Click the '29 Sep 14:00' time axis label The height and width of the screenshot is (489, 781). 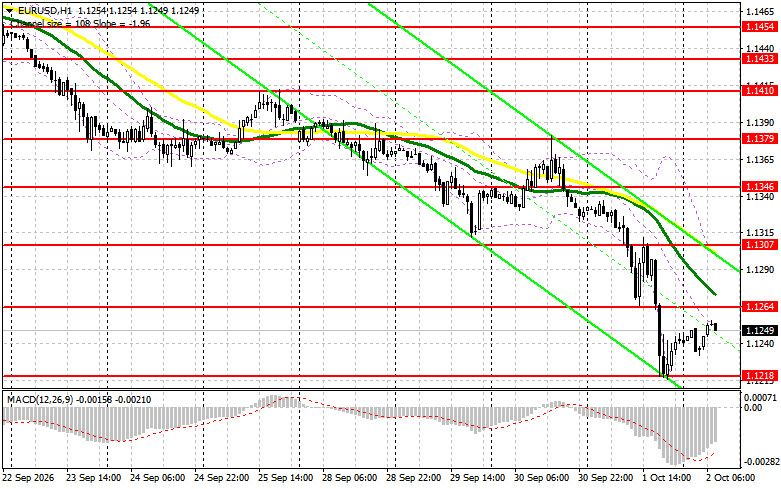pos(478,478)
